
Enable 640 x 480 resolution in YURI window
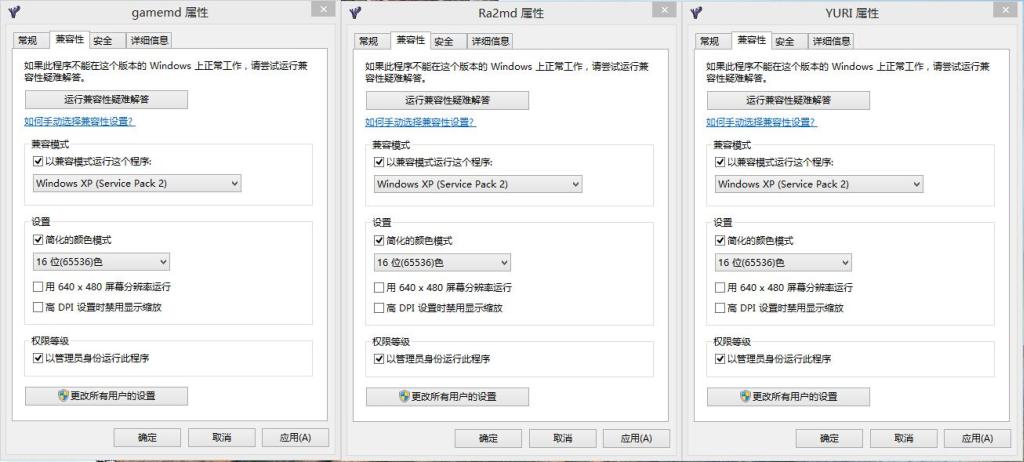[x=720, y=287]
